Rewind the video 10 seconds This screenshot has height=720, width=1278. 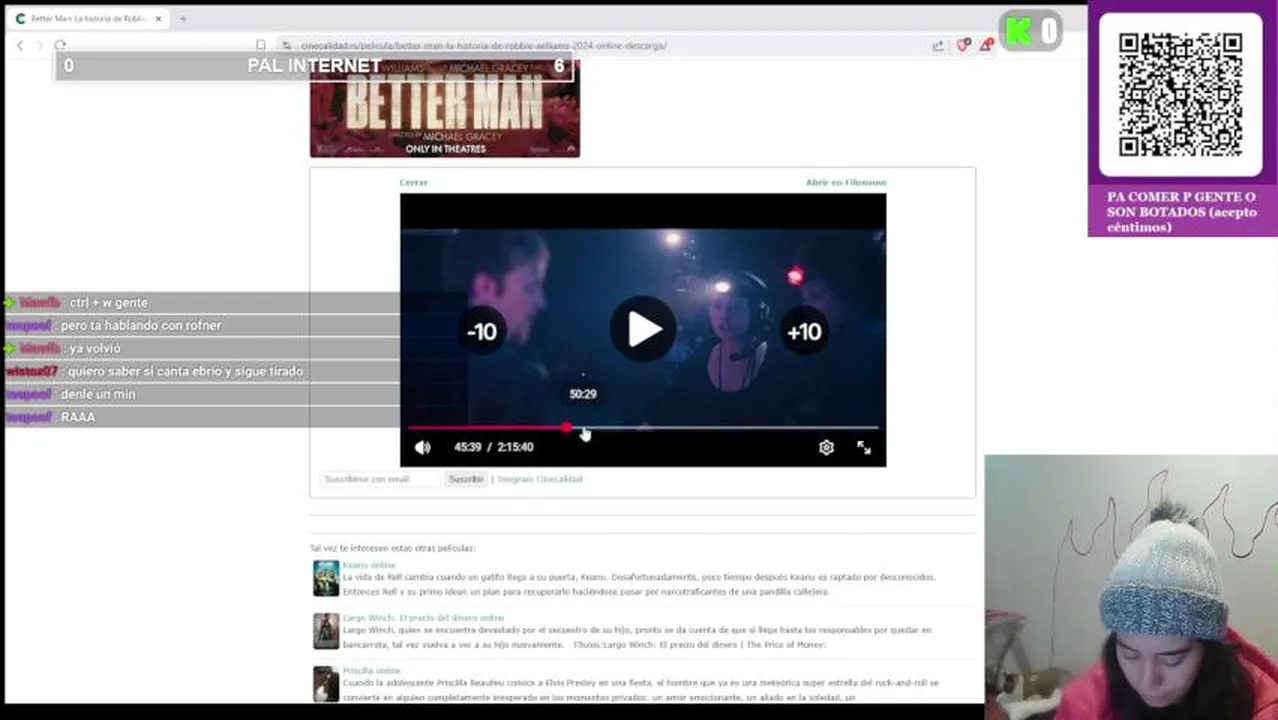click(x=482, y=332)
